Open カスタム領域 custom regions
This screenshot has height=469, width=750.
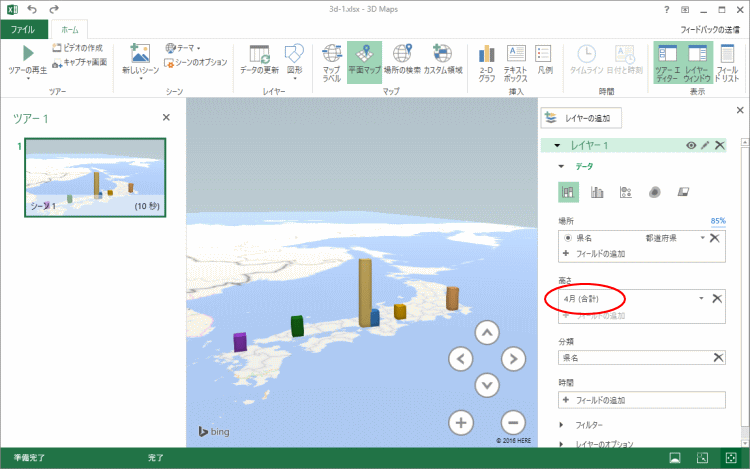click(443, 60)
